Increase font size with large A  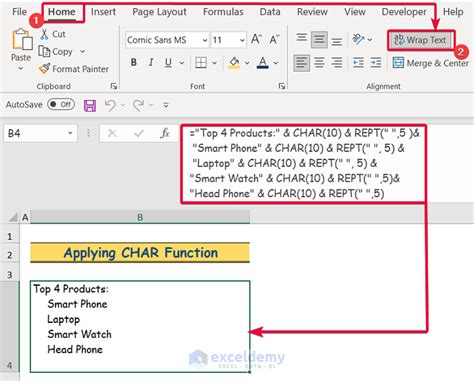tap(256, 39)
